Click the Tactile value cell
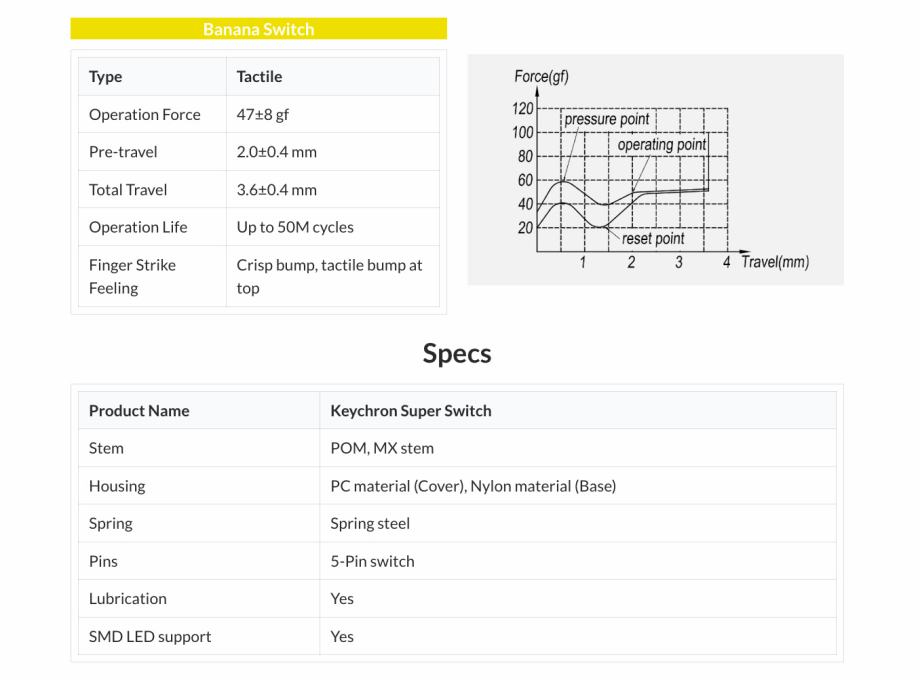The image size is (920, 680). [x=259, y=77]
